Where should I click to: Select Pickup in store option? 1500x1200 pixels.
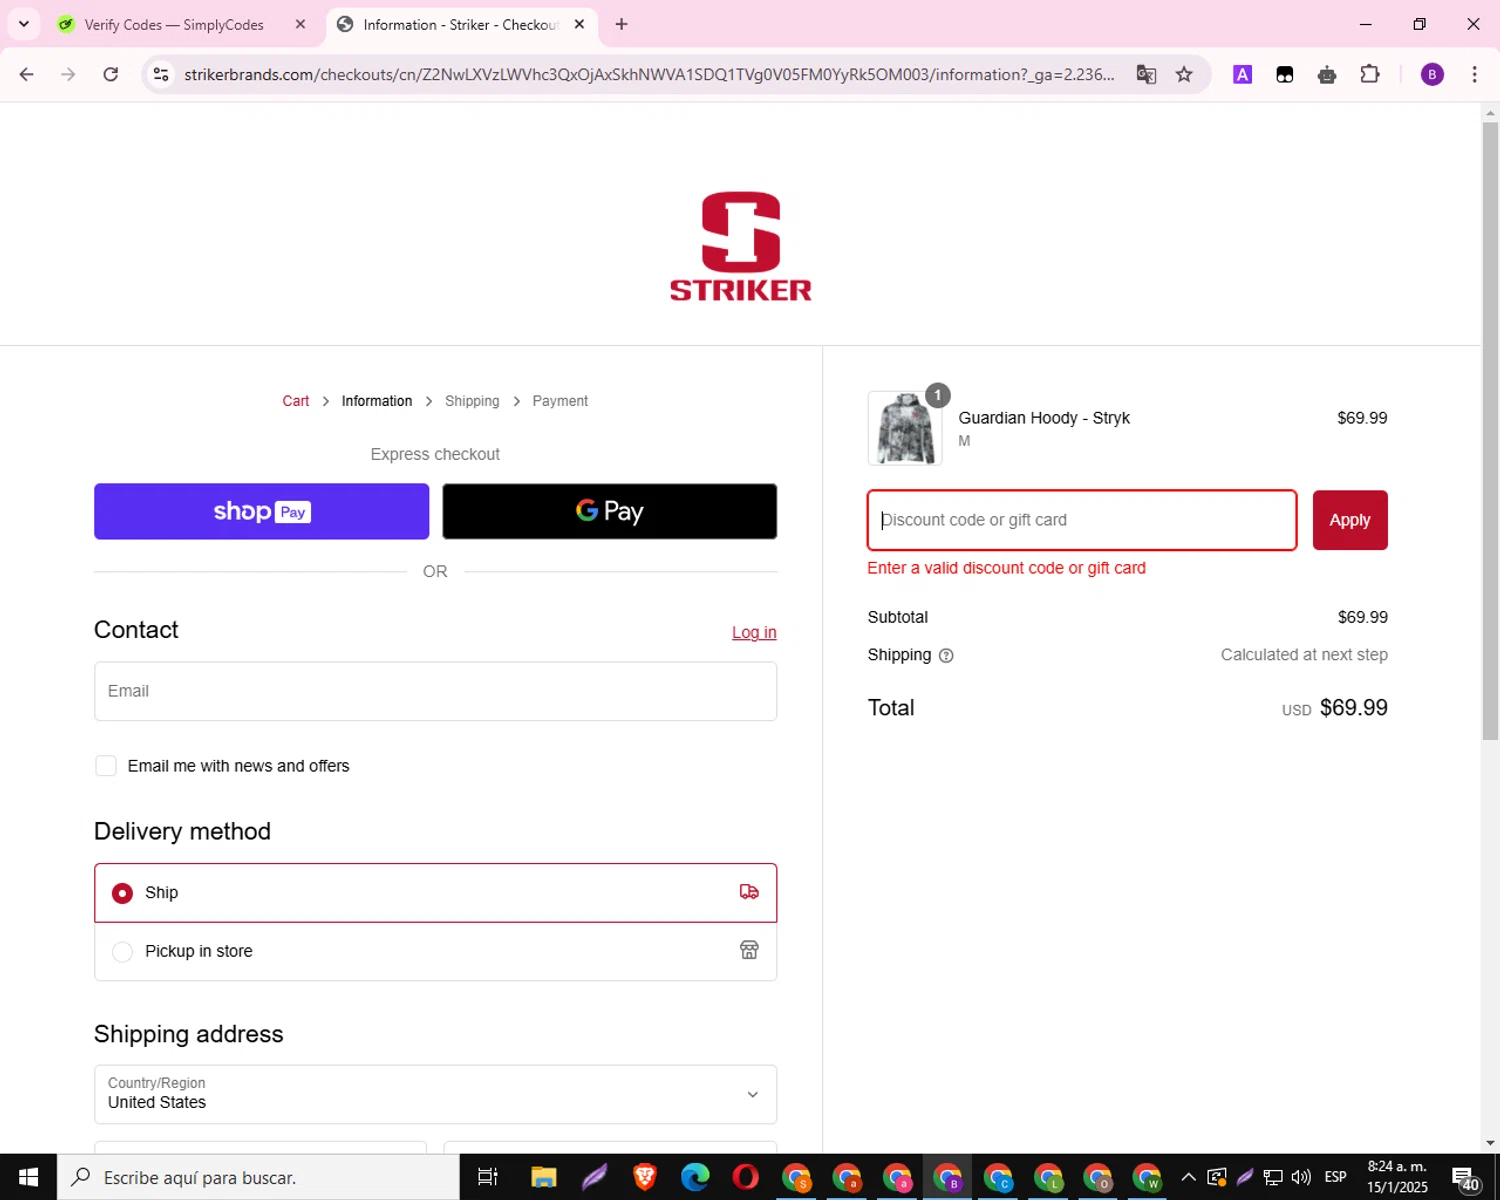[x=435, y=951]
